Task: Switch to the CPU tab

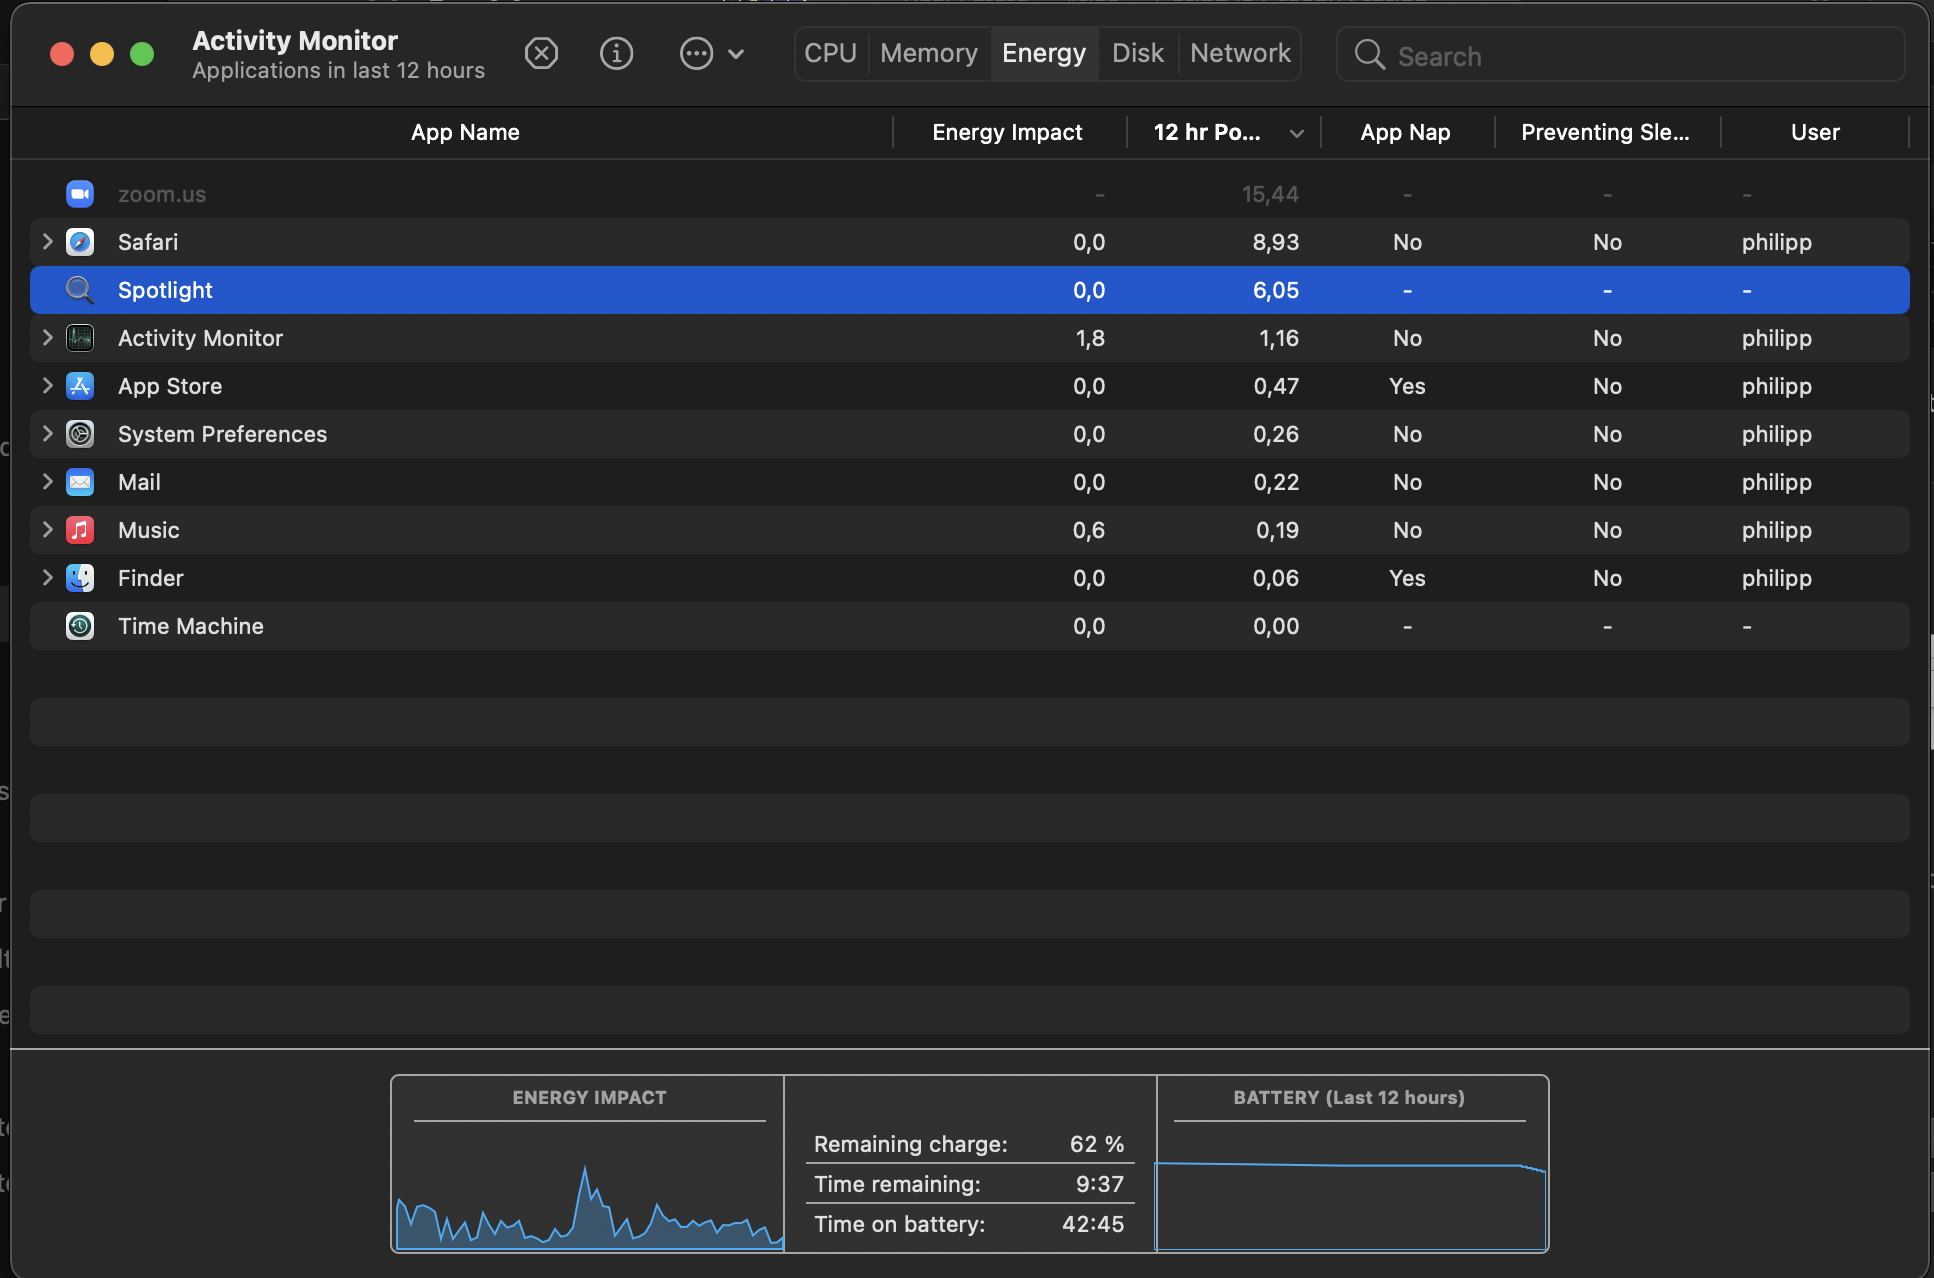Action: (830, 53)
